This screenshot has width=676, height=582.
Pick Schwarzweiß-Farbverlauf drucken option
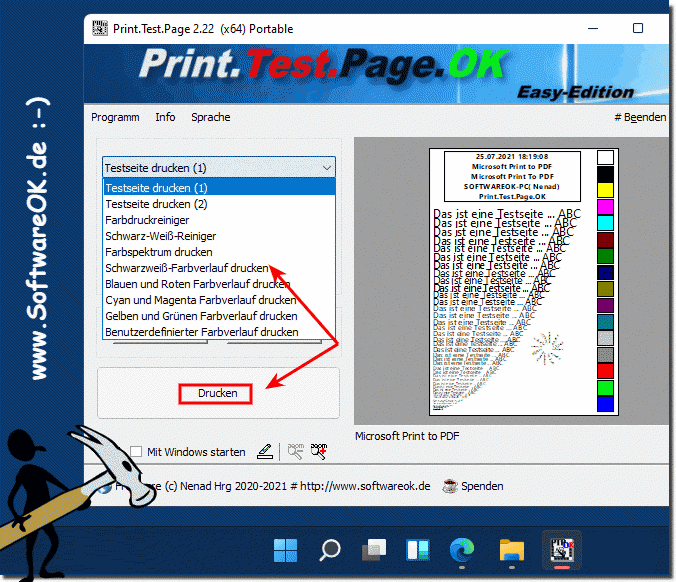[x=219, y=268]
